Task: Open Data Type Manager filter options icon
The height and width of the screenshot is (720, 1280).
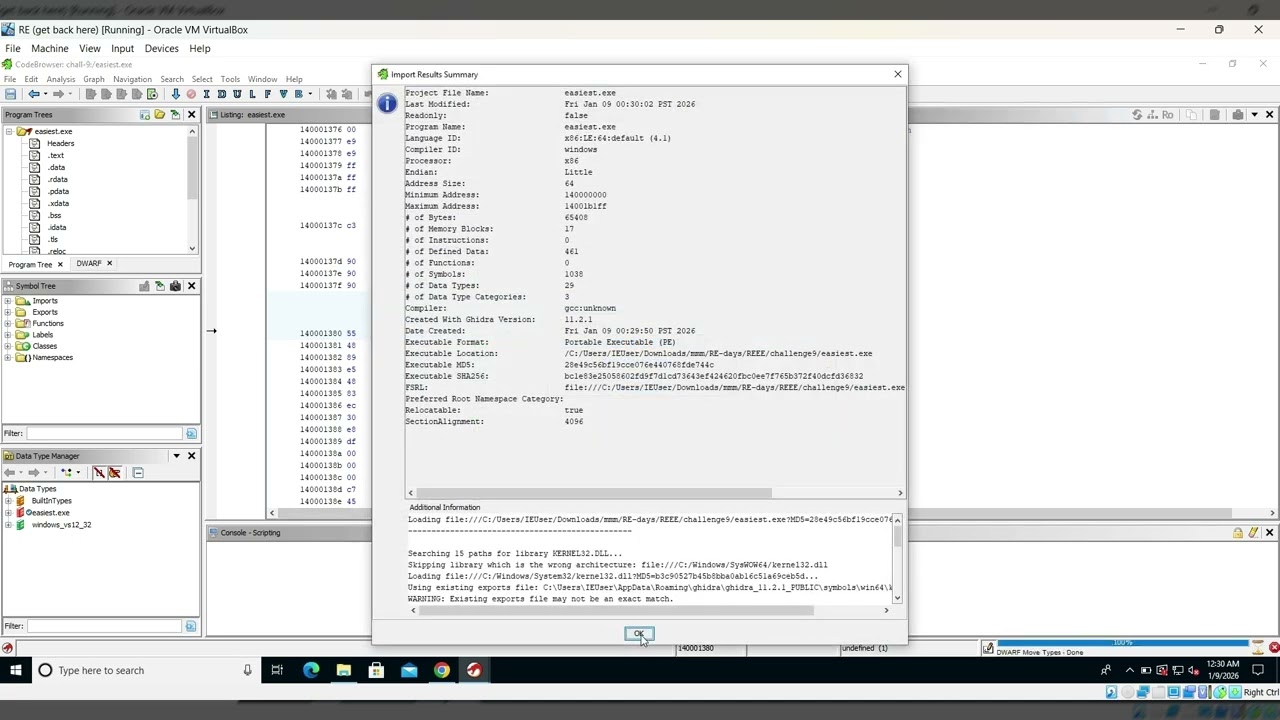Action: [x=191, y=626]
